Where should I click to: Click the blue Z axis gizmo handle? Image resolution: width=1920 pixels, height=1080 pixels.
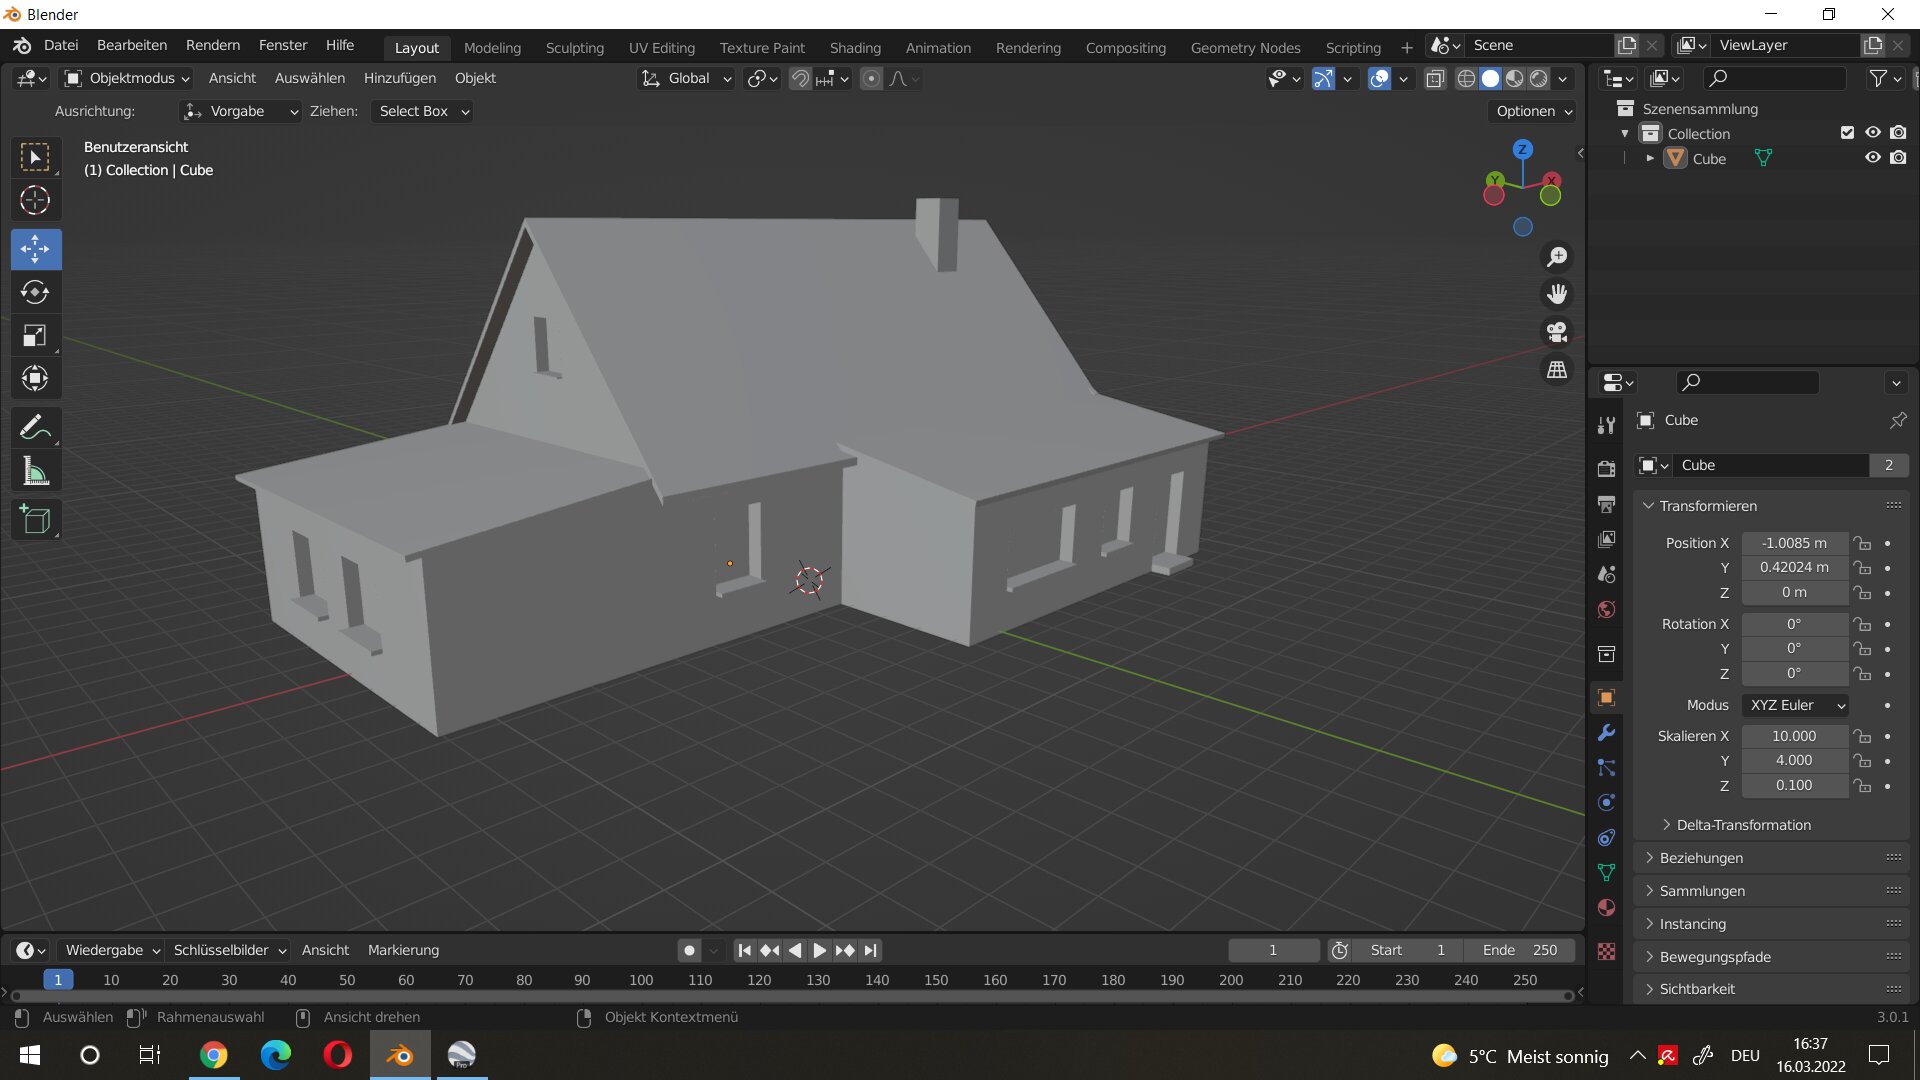(x=1522, y=149)
